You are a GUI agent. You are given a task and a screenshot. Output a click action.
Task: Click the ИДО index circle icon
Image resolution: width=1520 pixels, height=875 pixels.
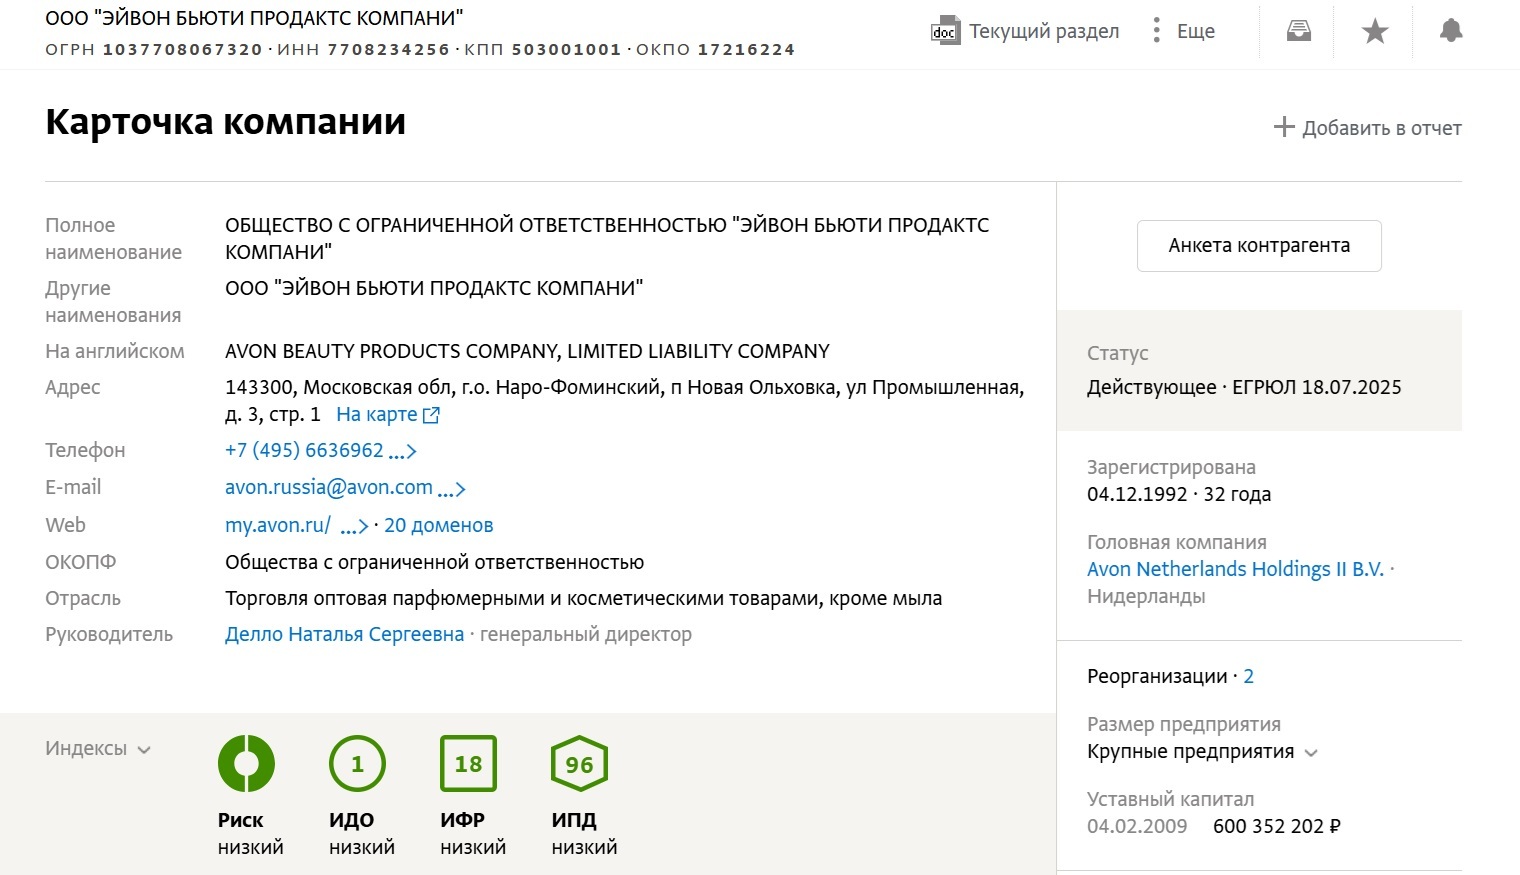click(x=357, y=764)
